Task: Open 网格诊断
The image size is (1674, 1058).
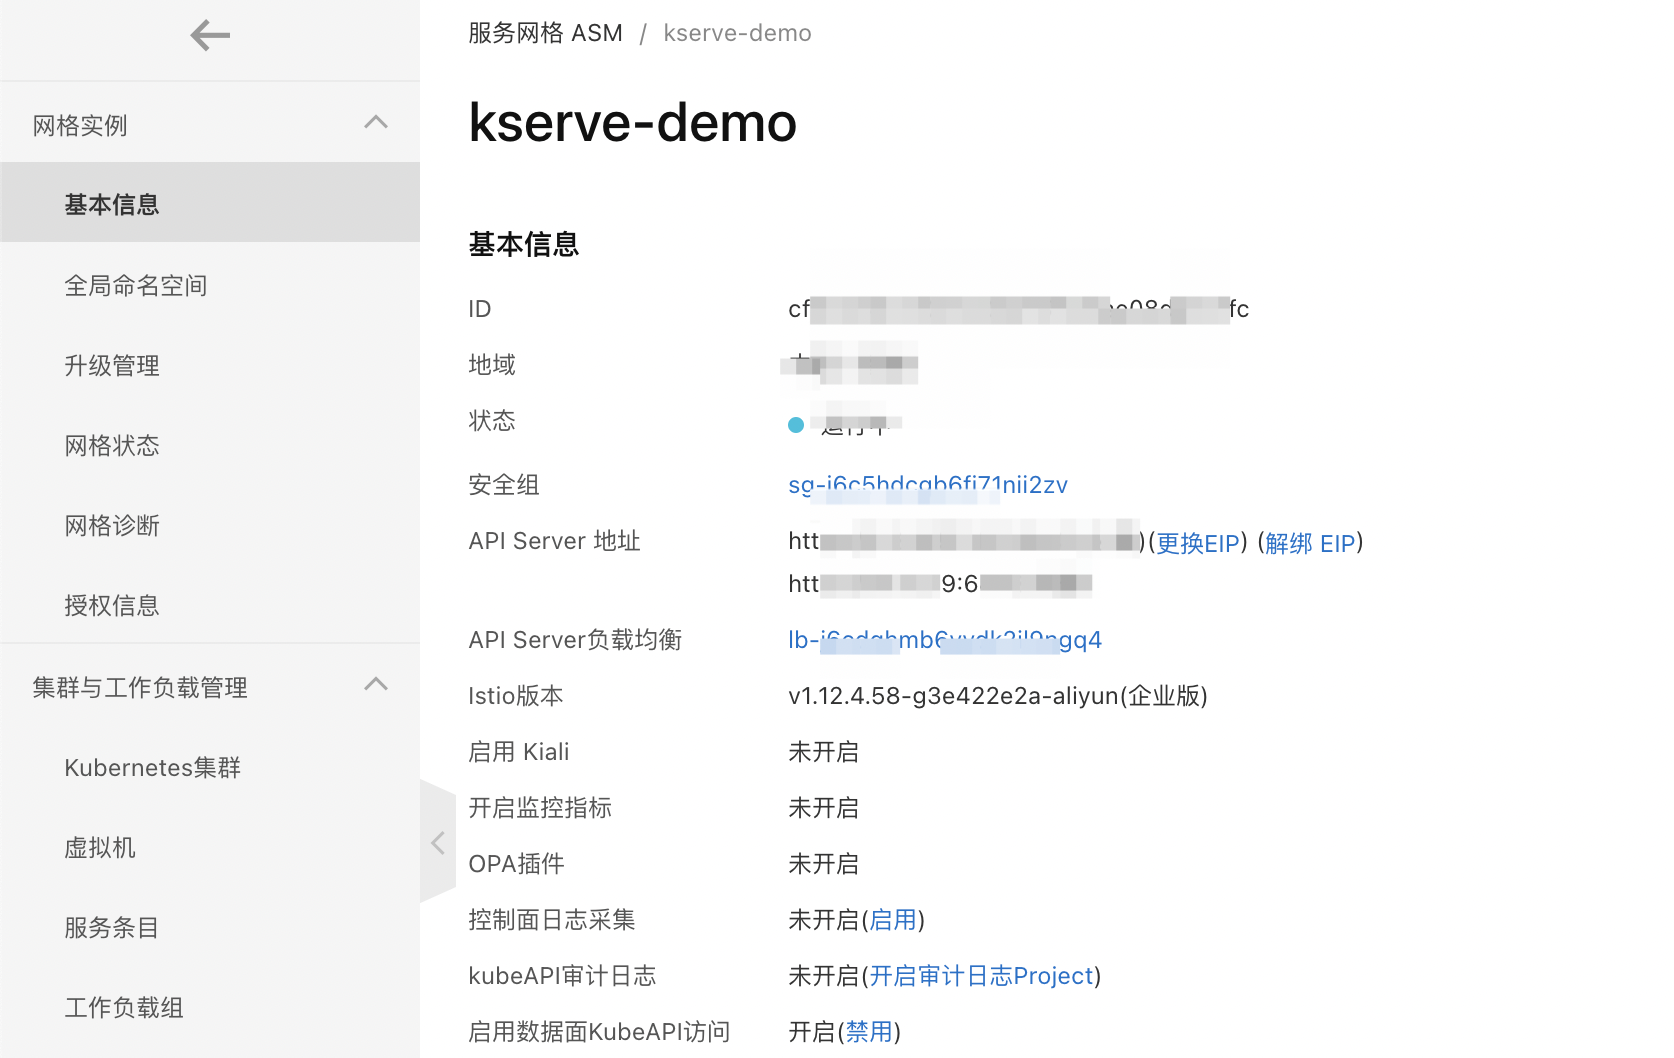Action: 111,525
